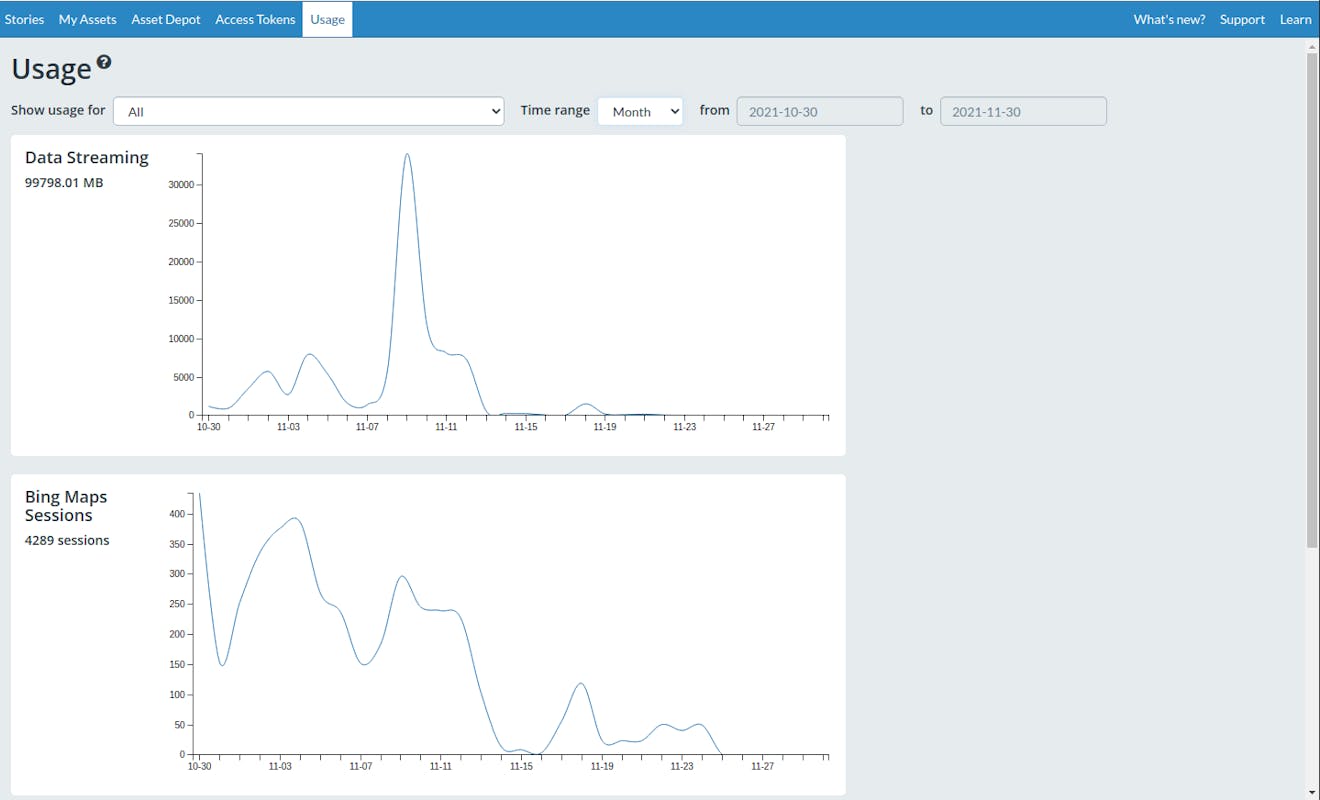Viewport: 1320px width, 800px height.
Task: Click the scrollbar down arrow
Action: [x=1312, y=792]
